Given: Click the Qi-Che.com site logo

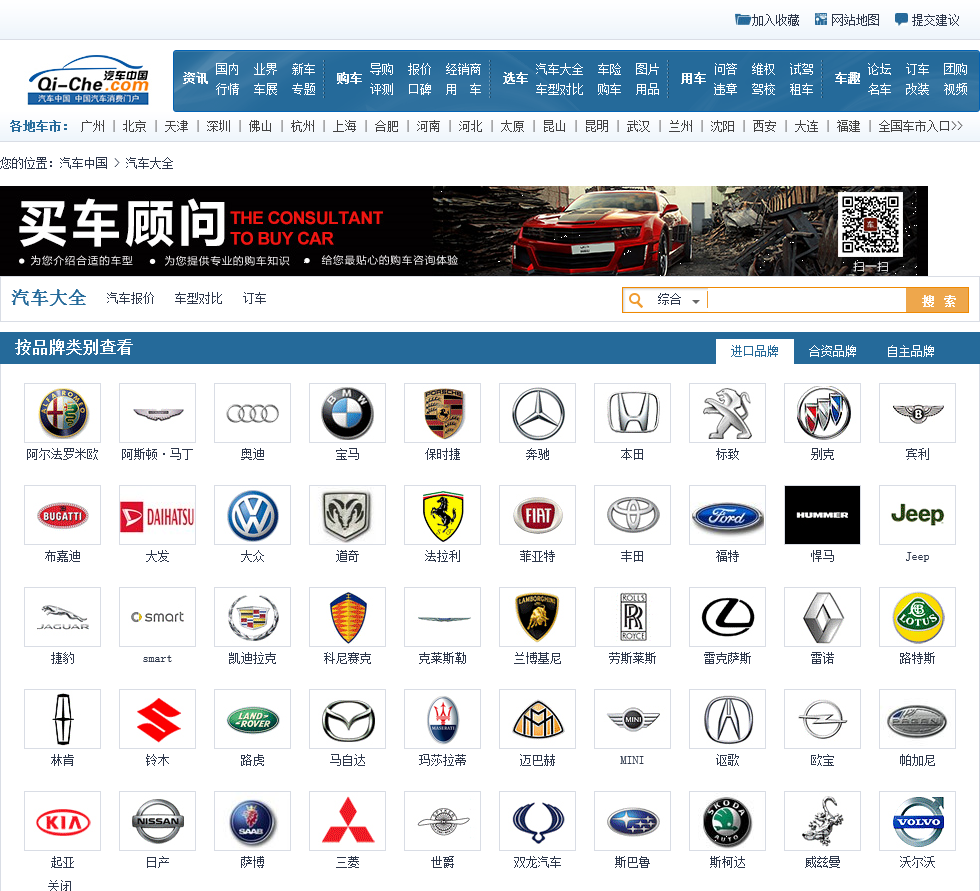Looking at the screenshot, I should 88,81.
